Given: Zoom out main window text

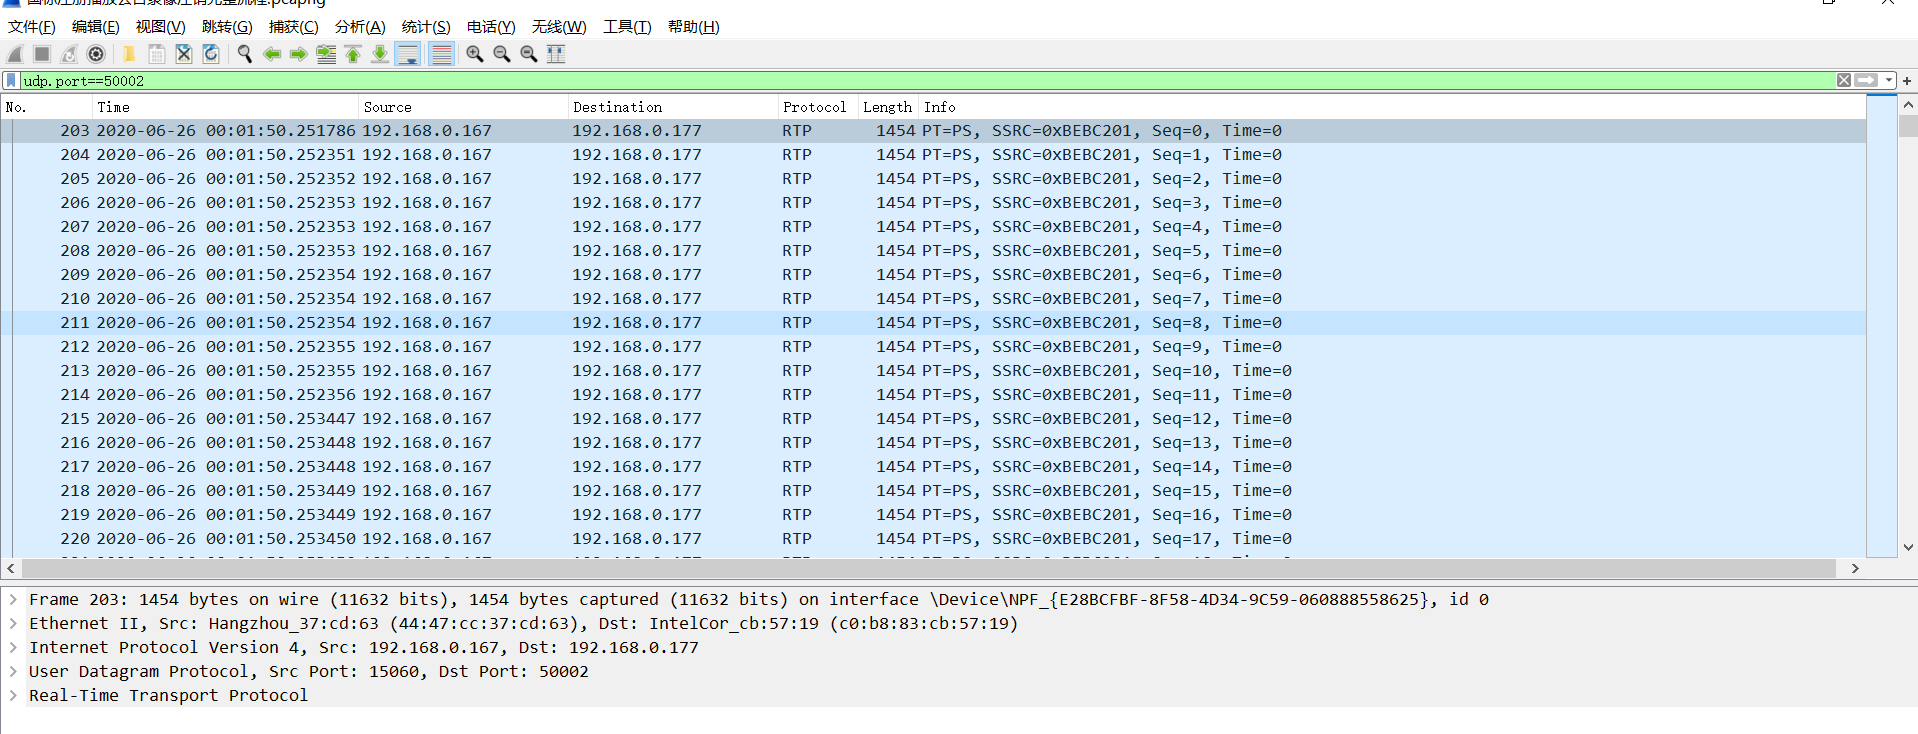Looking at the screenshot, I should [x=502, y=54].
